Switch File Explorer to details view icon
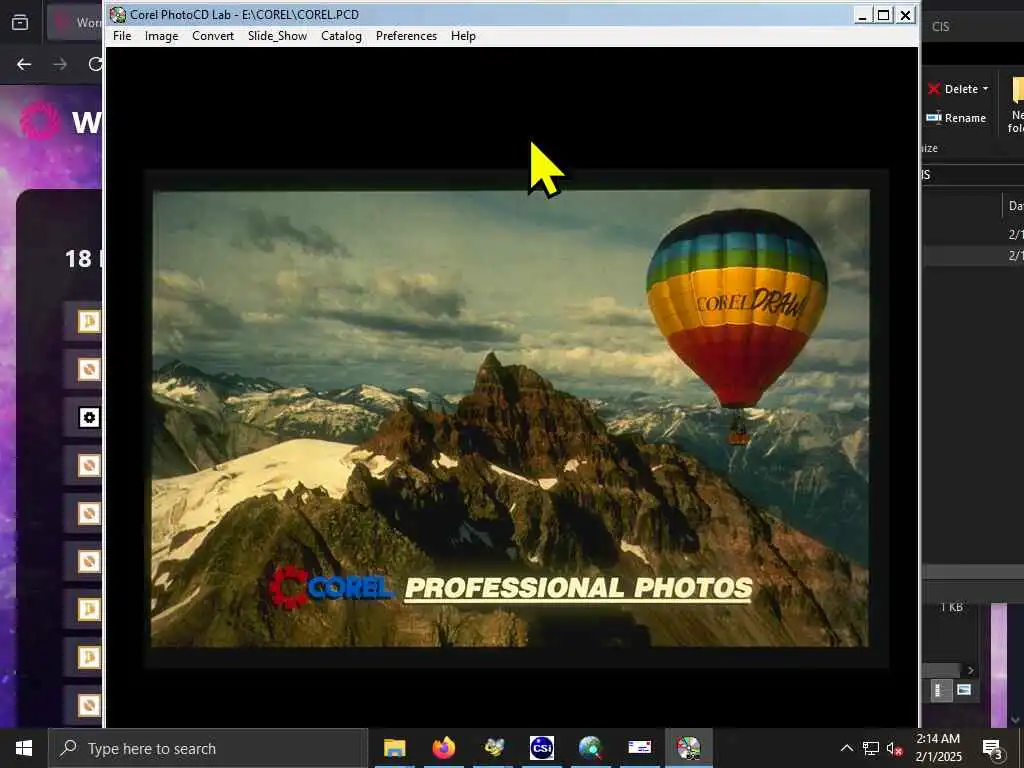Screen dimensions: 1024x768 (x=939, y=690)
